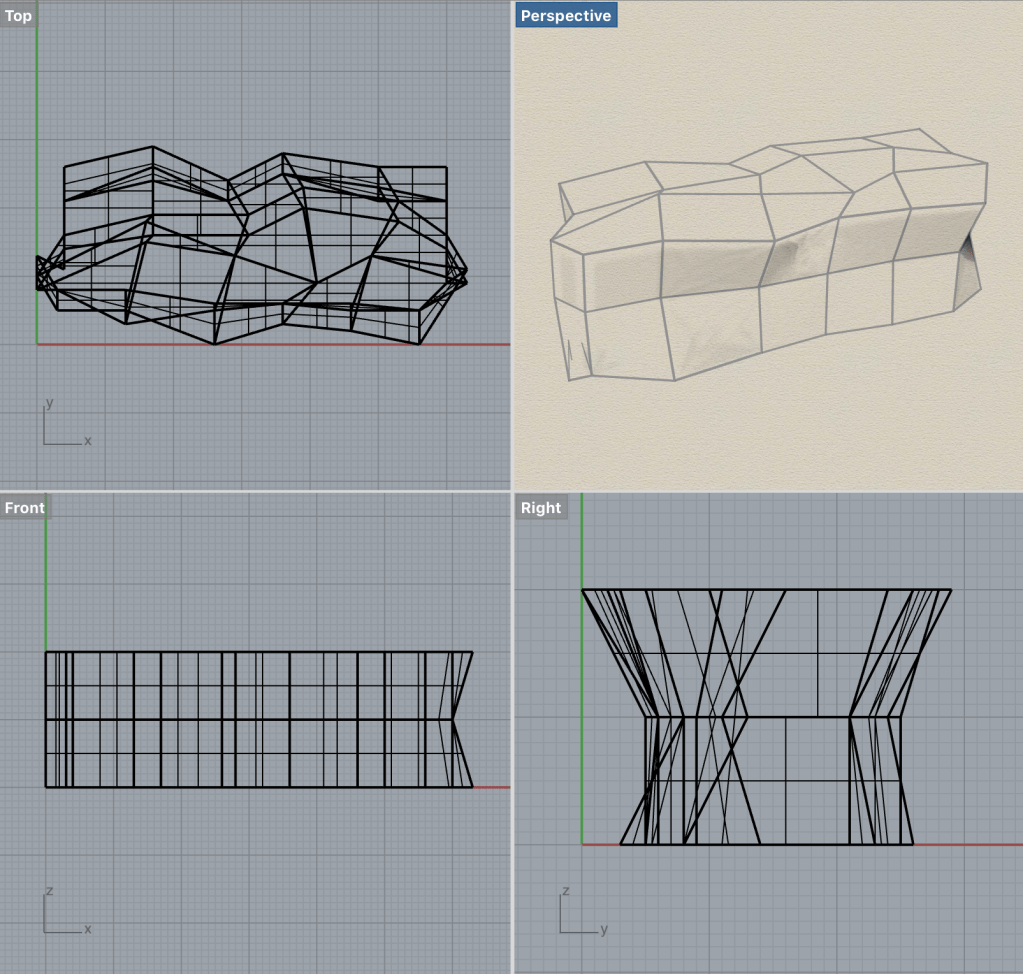The width and height of the screenshot is (1023, 974).
Task: Select the Front viewport label
Action: pyautogui.click(x=24, y=508)
